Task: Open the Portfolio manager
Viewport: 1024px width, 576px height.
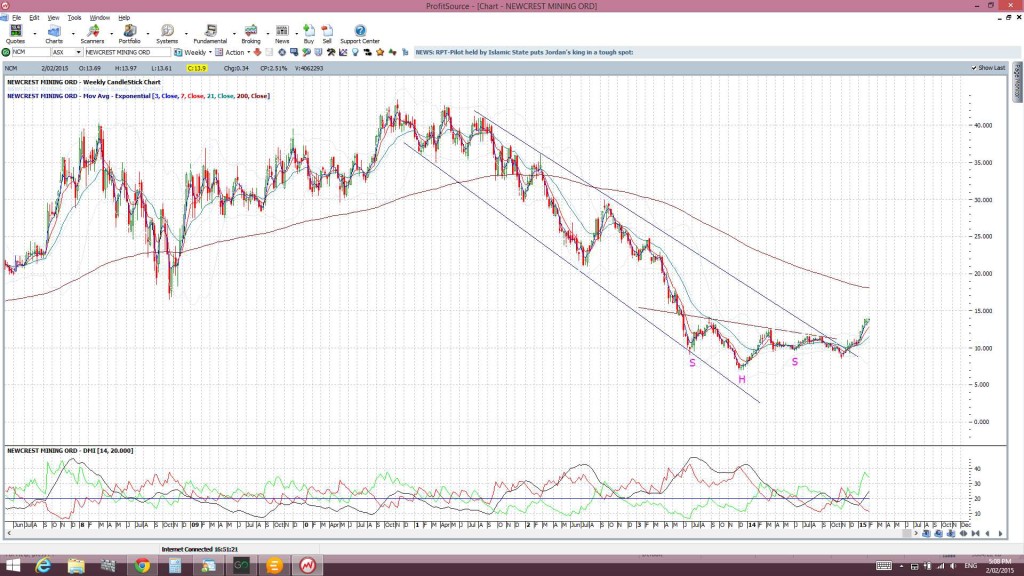Action: [129, 34]
